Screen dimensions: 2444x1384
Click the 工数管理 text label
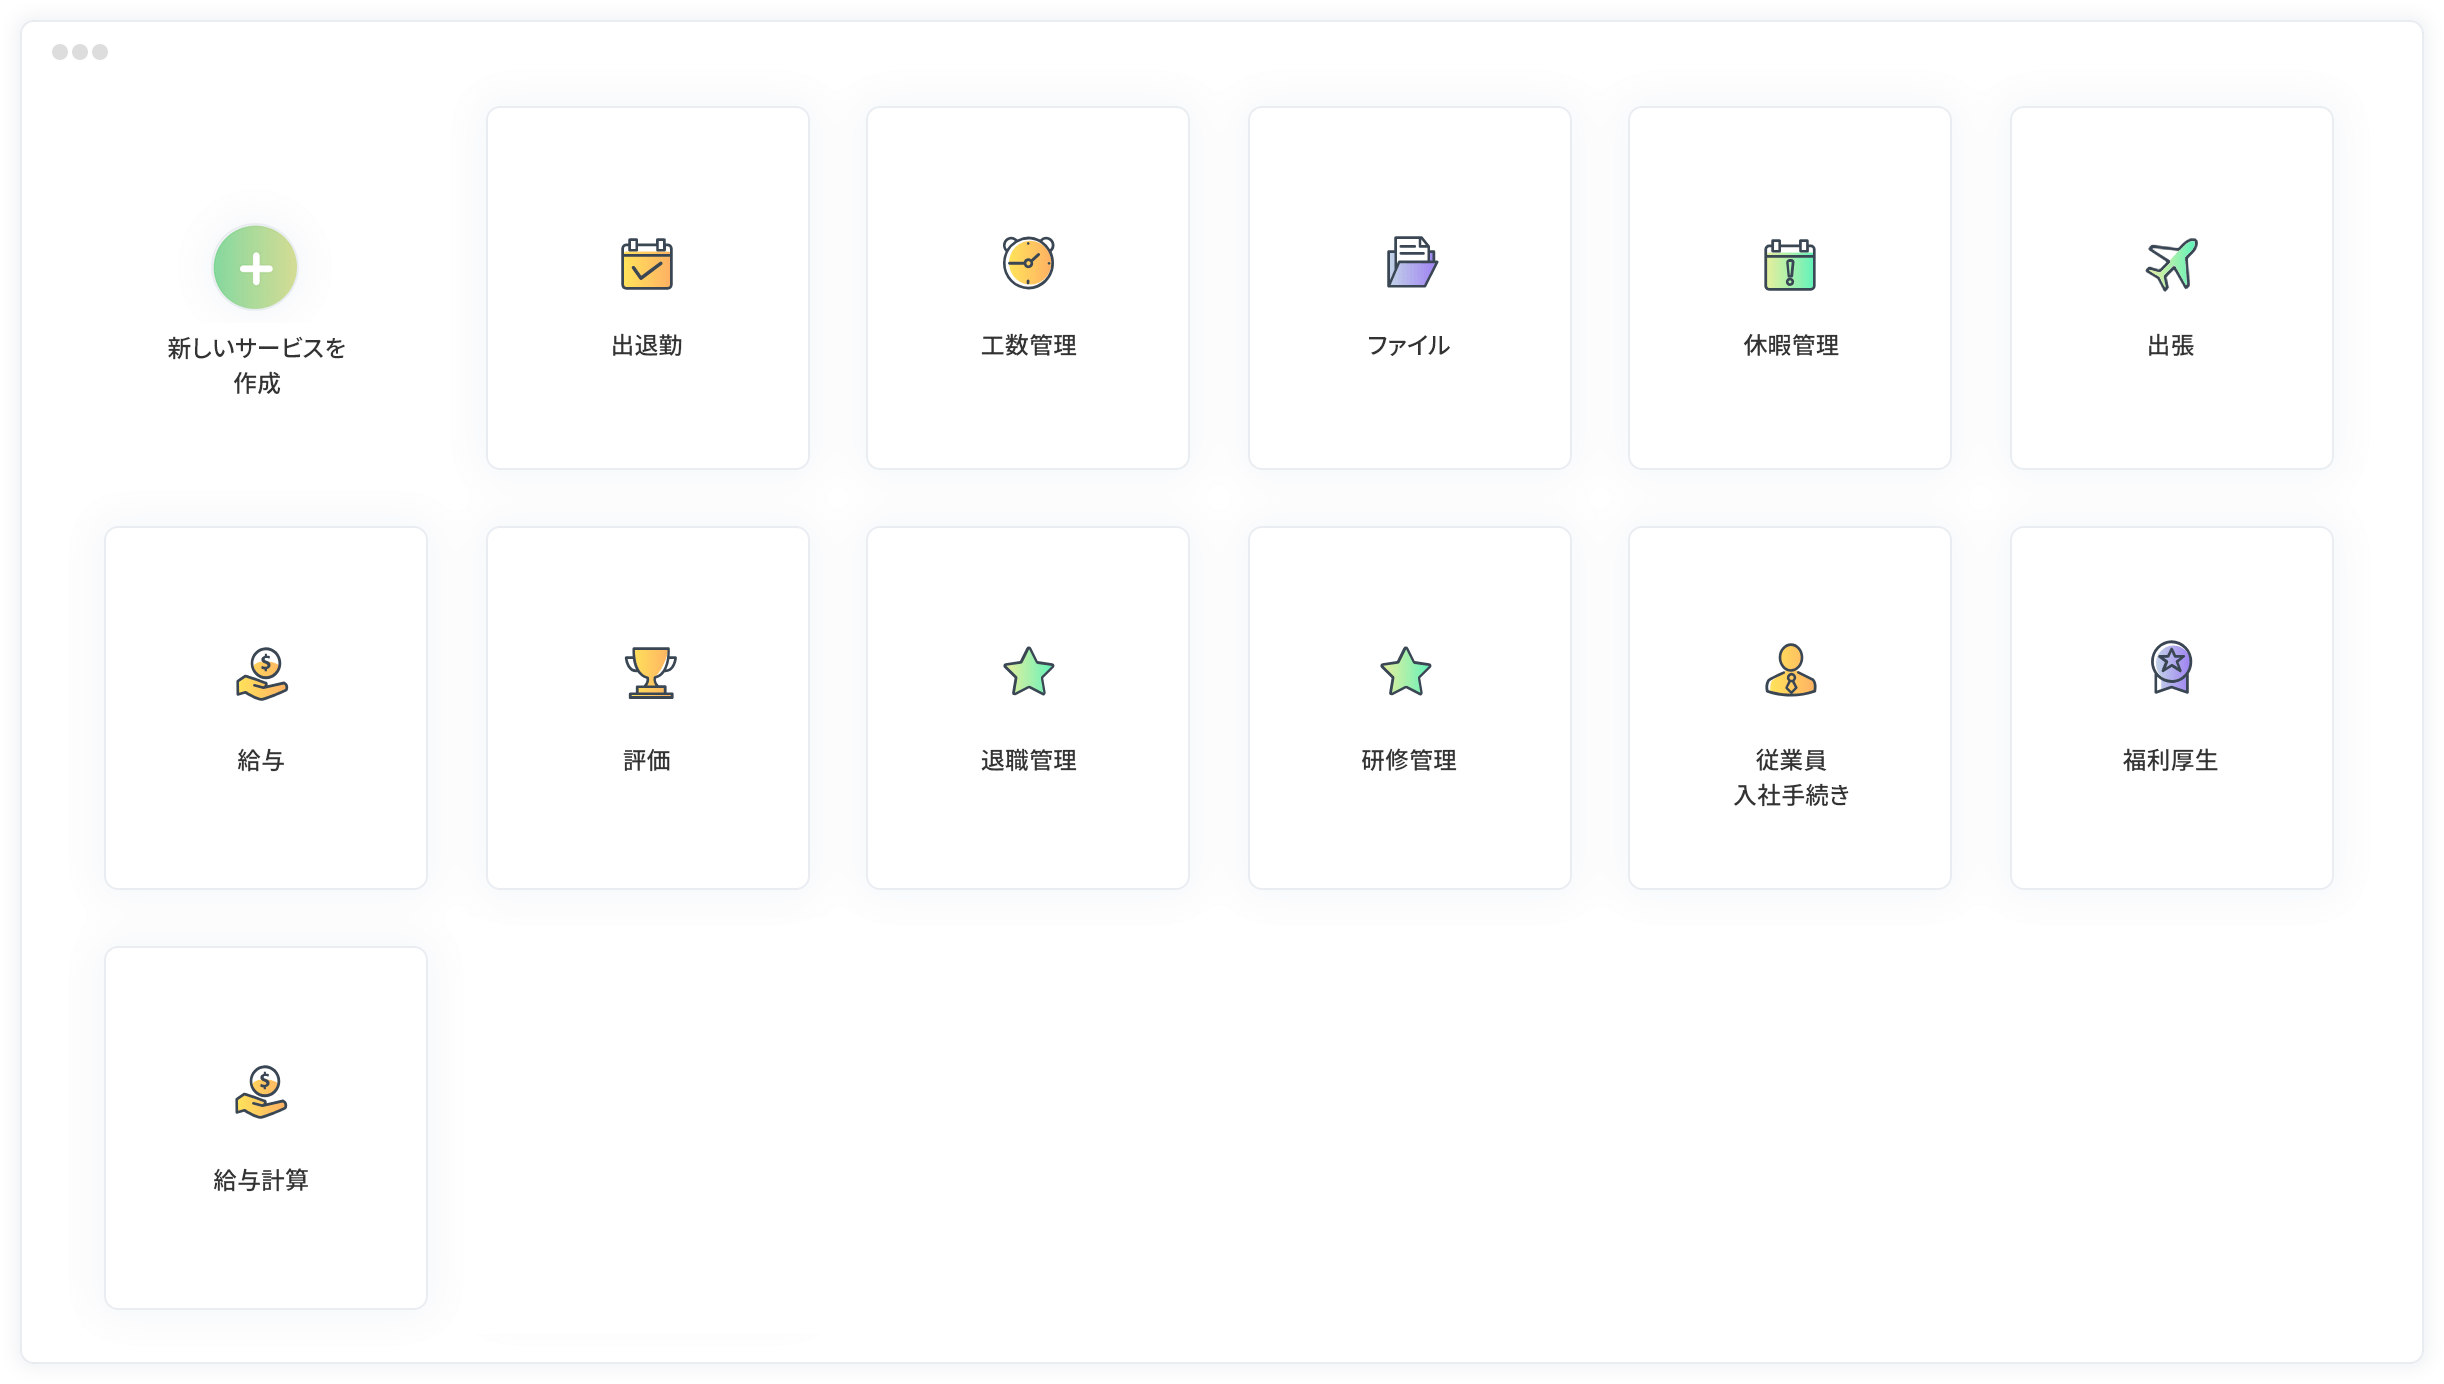coord(1028,346)
